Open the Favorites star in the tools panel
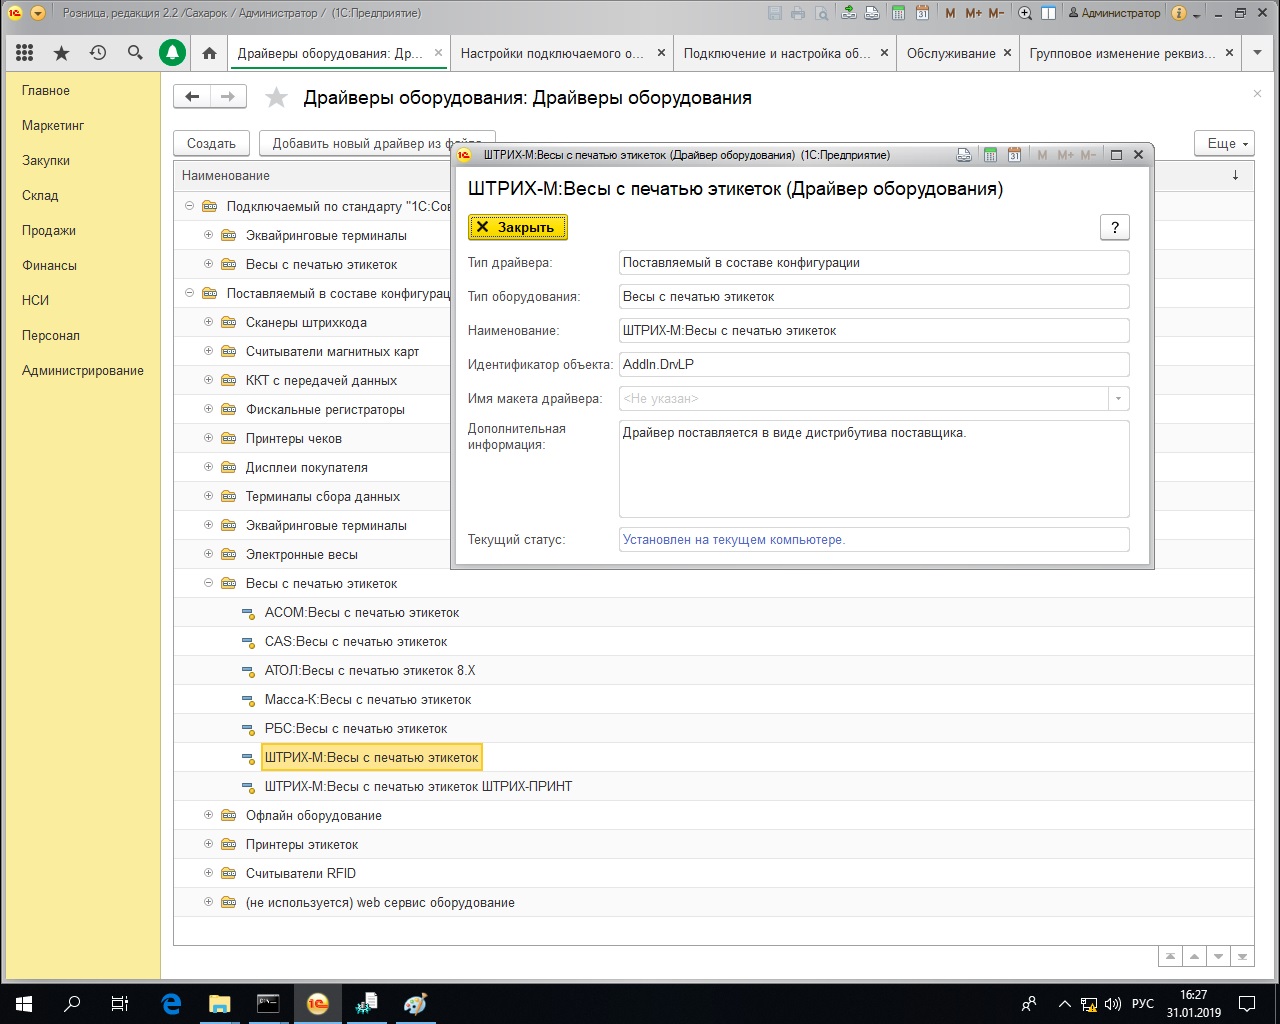This screenshot has width=1280, height=1024. [x=62, y=53]
